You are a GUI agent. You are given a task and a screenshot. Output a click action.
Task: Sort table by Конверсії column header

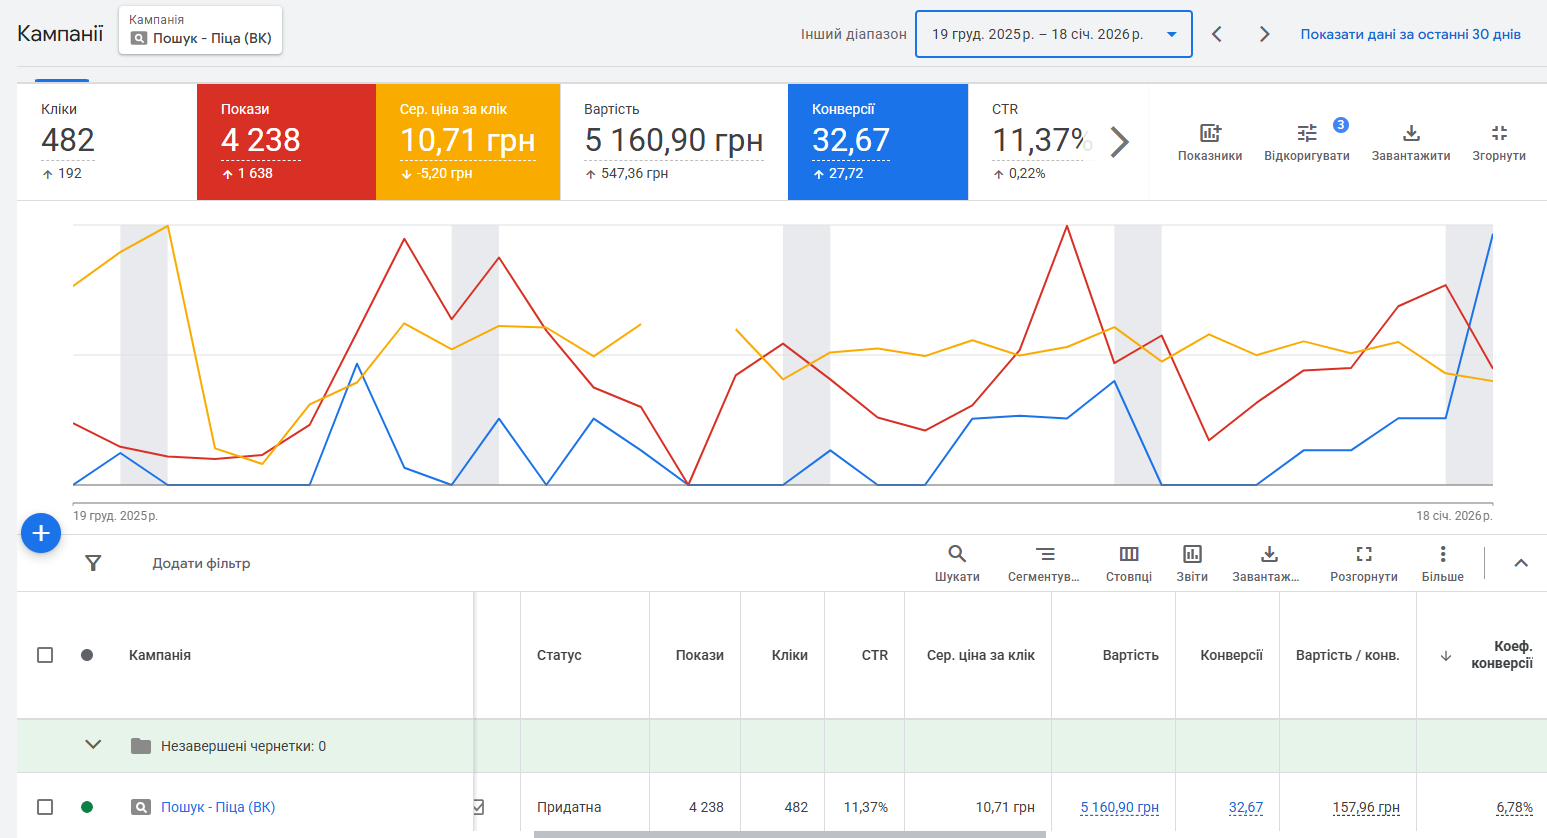pos(1232,655)
